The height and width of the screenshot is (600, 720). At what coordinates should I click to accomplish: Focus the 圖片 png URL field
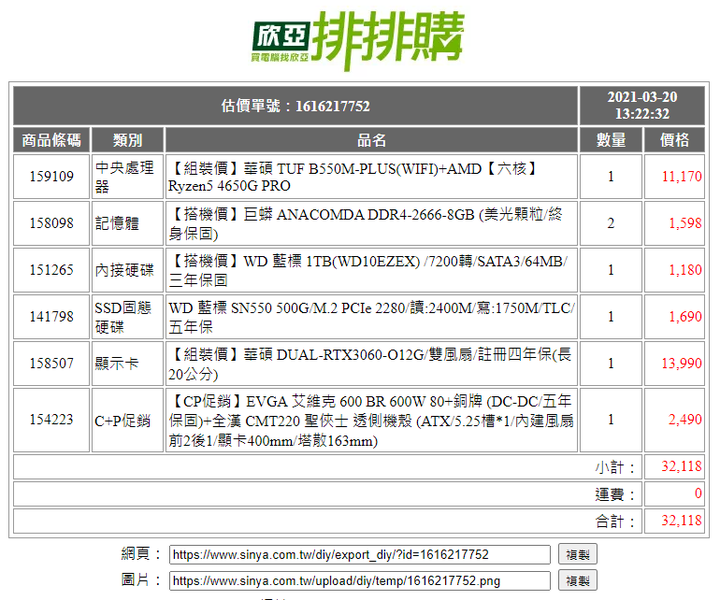click(x=360, y=581)
